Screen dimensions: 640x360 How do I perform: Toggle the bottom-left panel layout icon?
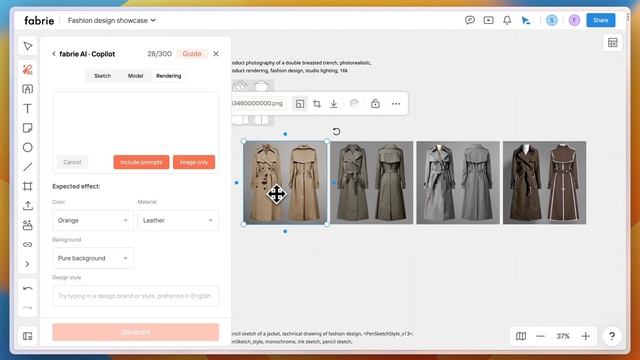pos(28,336)
